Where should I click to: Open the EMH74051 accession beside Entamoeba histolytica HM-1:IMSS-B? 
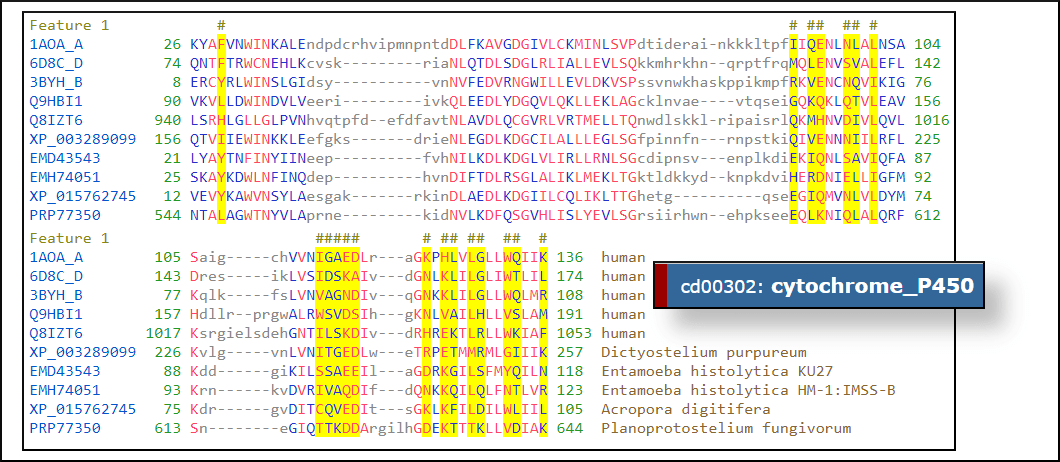[x=66, y=390]
